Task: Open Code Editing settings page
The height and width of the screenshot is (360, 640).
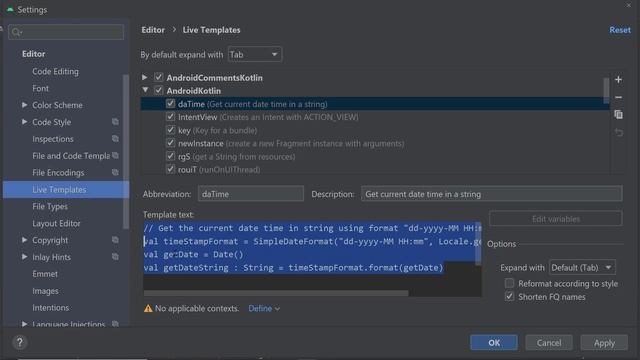Action: (x=55, y=71)
